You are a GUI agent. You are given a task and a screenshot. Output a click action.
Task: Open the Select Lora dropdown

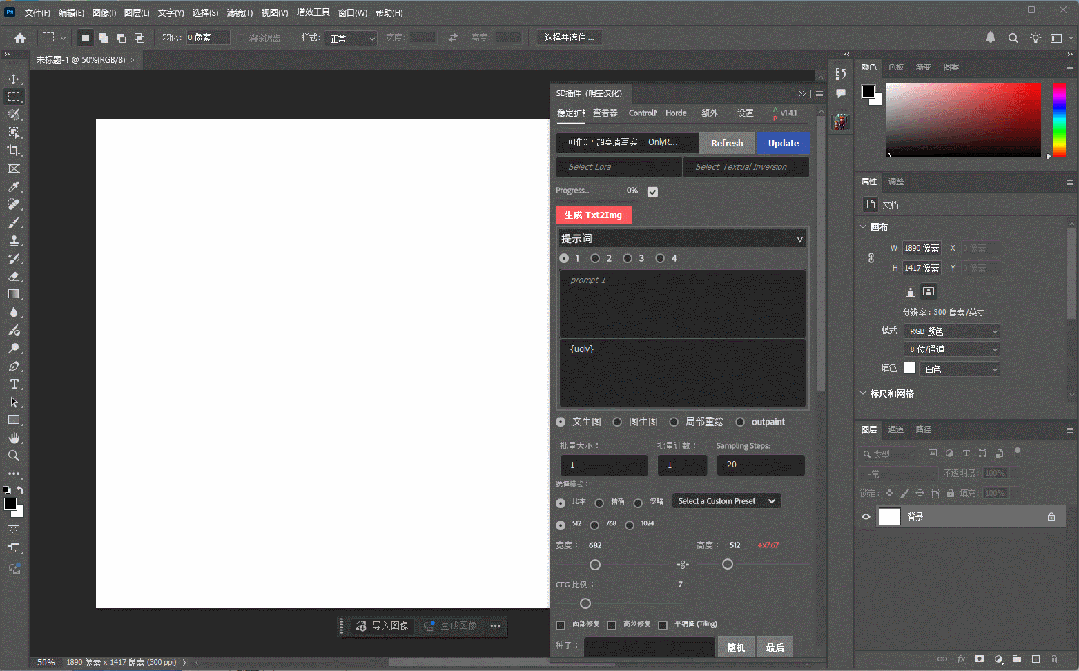click(x=618, y=167)
